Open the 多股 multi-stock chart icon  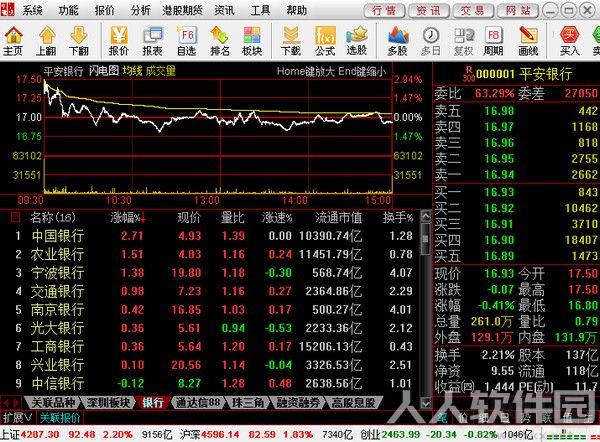pyautogui.click(x=398, y=41)
